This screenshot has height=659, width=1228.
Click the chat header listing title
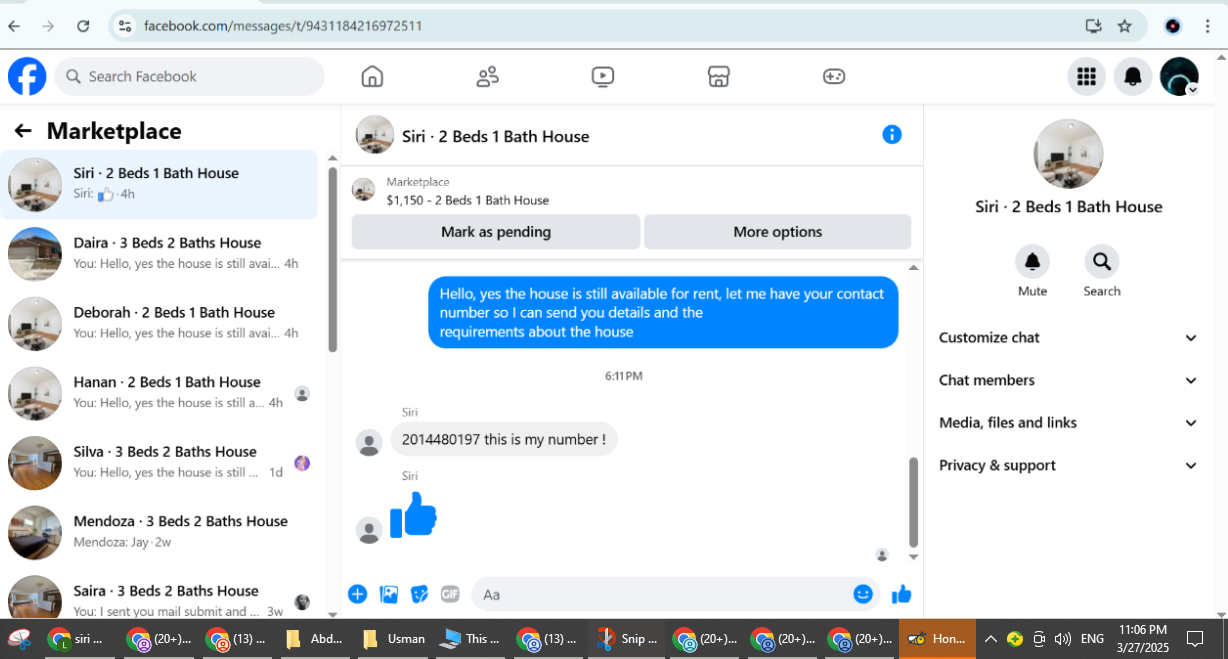click(x=496, y=136)
